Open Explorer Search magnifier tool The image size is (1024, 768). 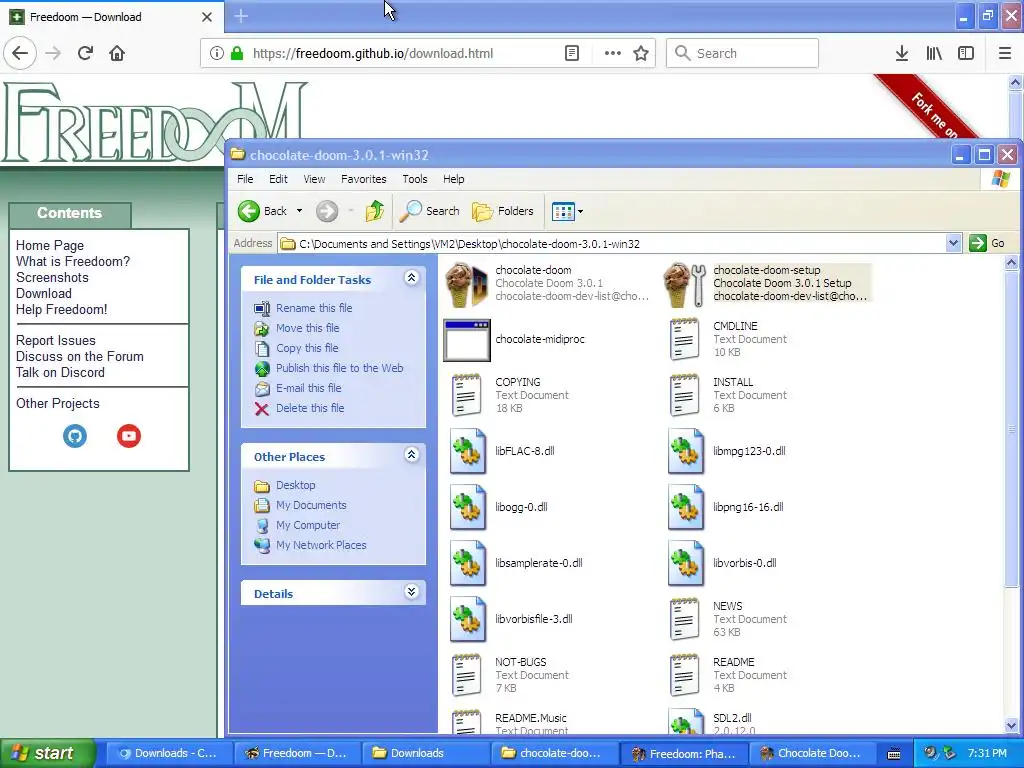[x=429, y=211]
